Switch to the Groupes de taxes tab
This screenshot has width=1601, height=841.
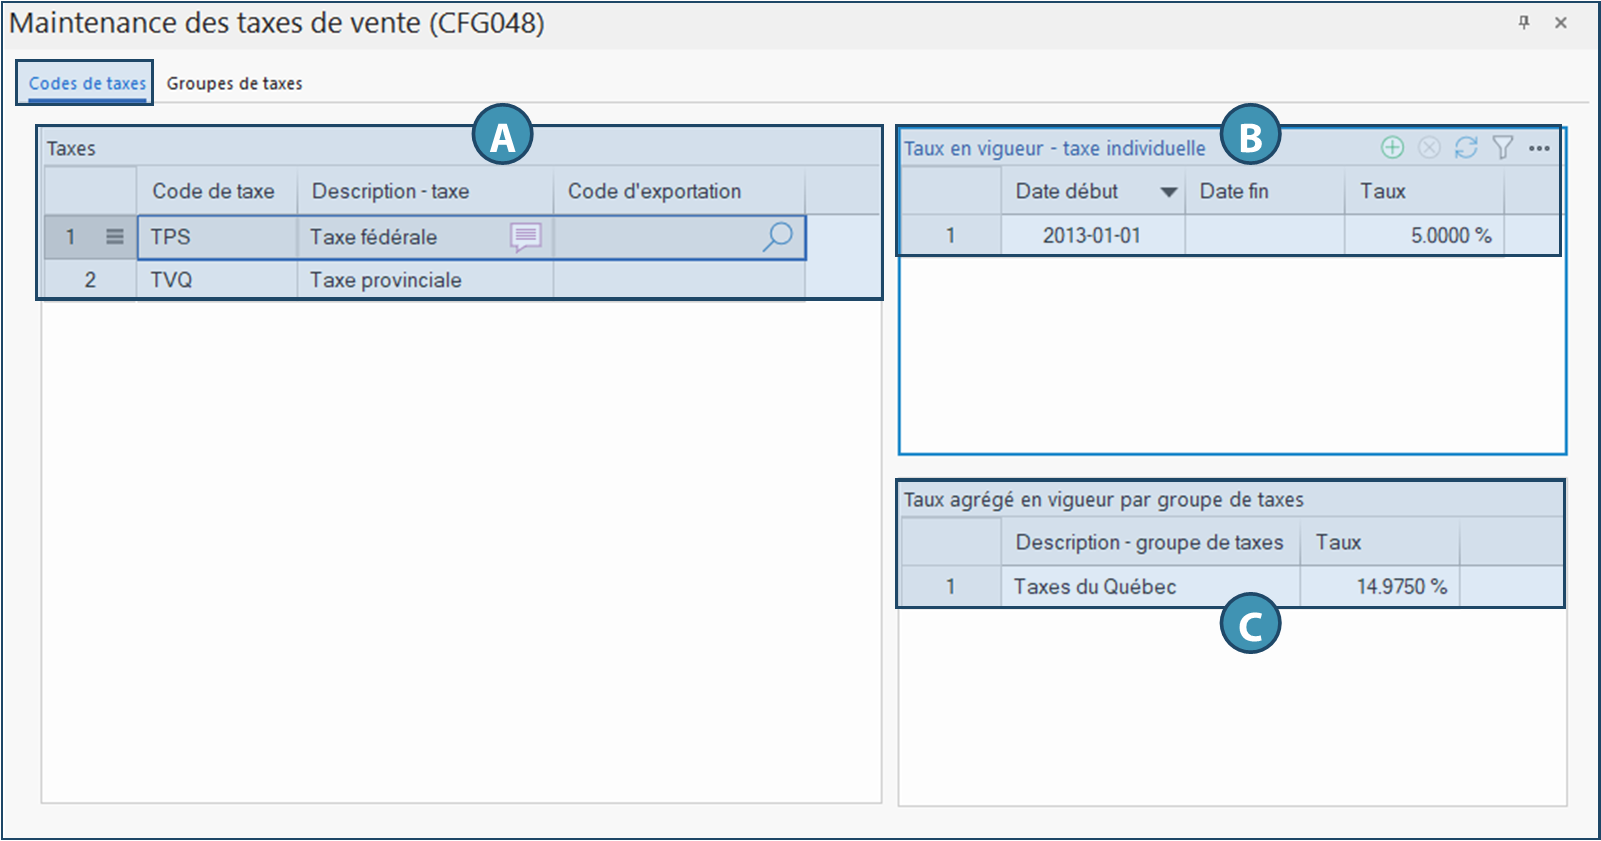[x=234, y=84]
